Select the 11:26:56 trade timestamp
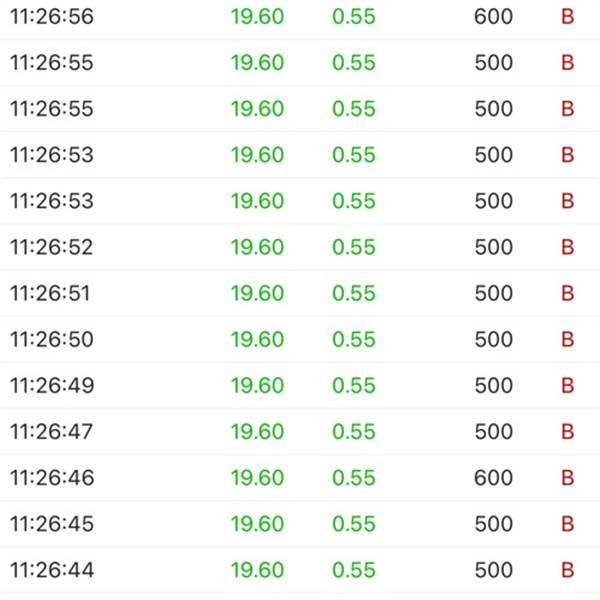This screenshot has width=600, height=600. (x=52, y=17)
